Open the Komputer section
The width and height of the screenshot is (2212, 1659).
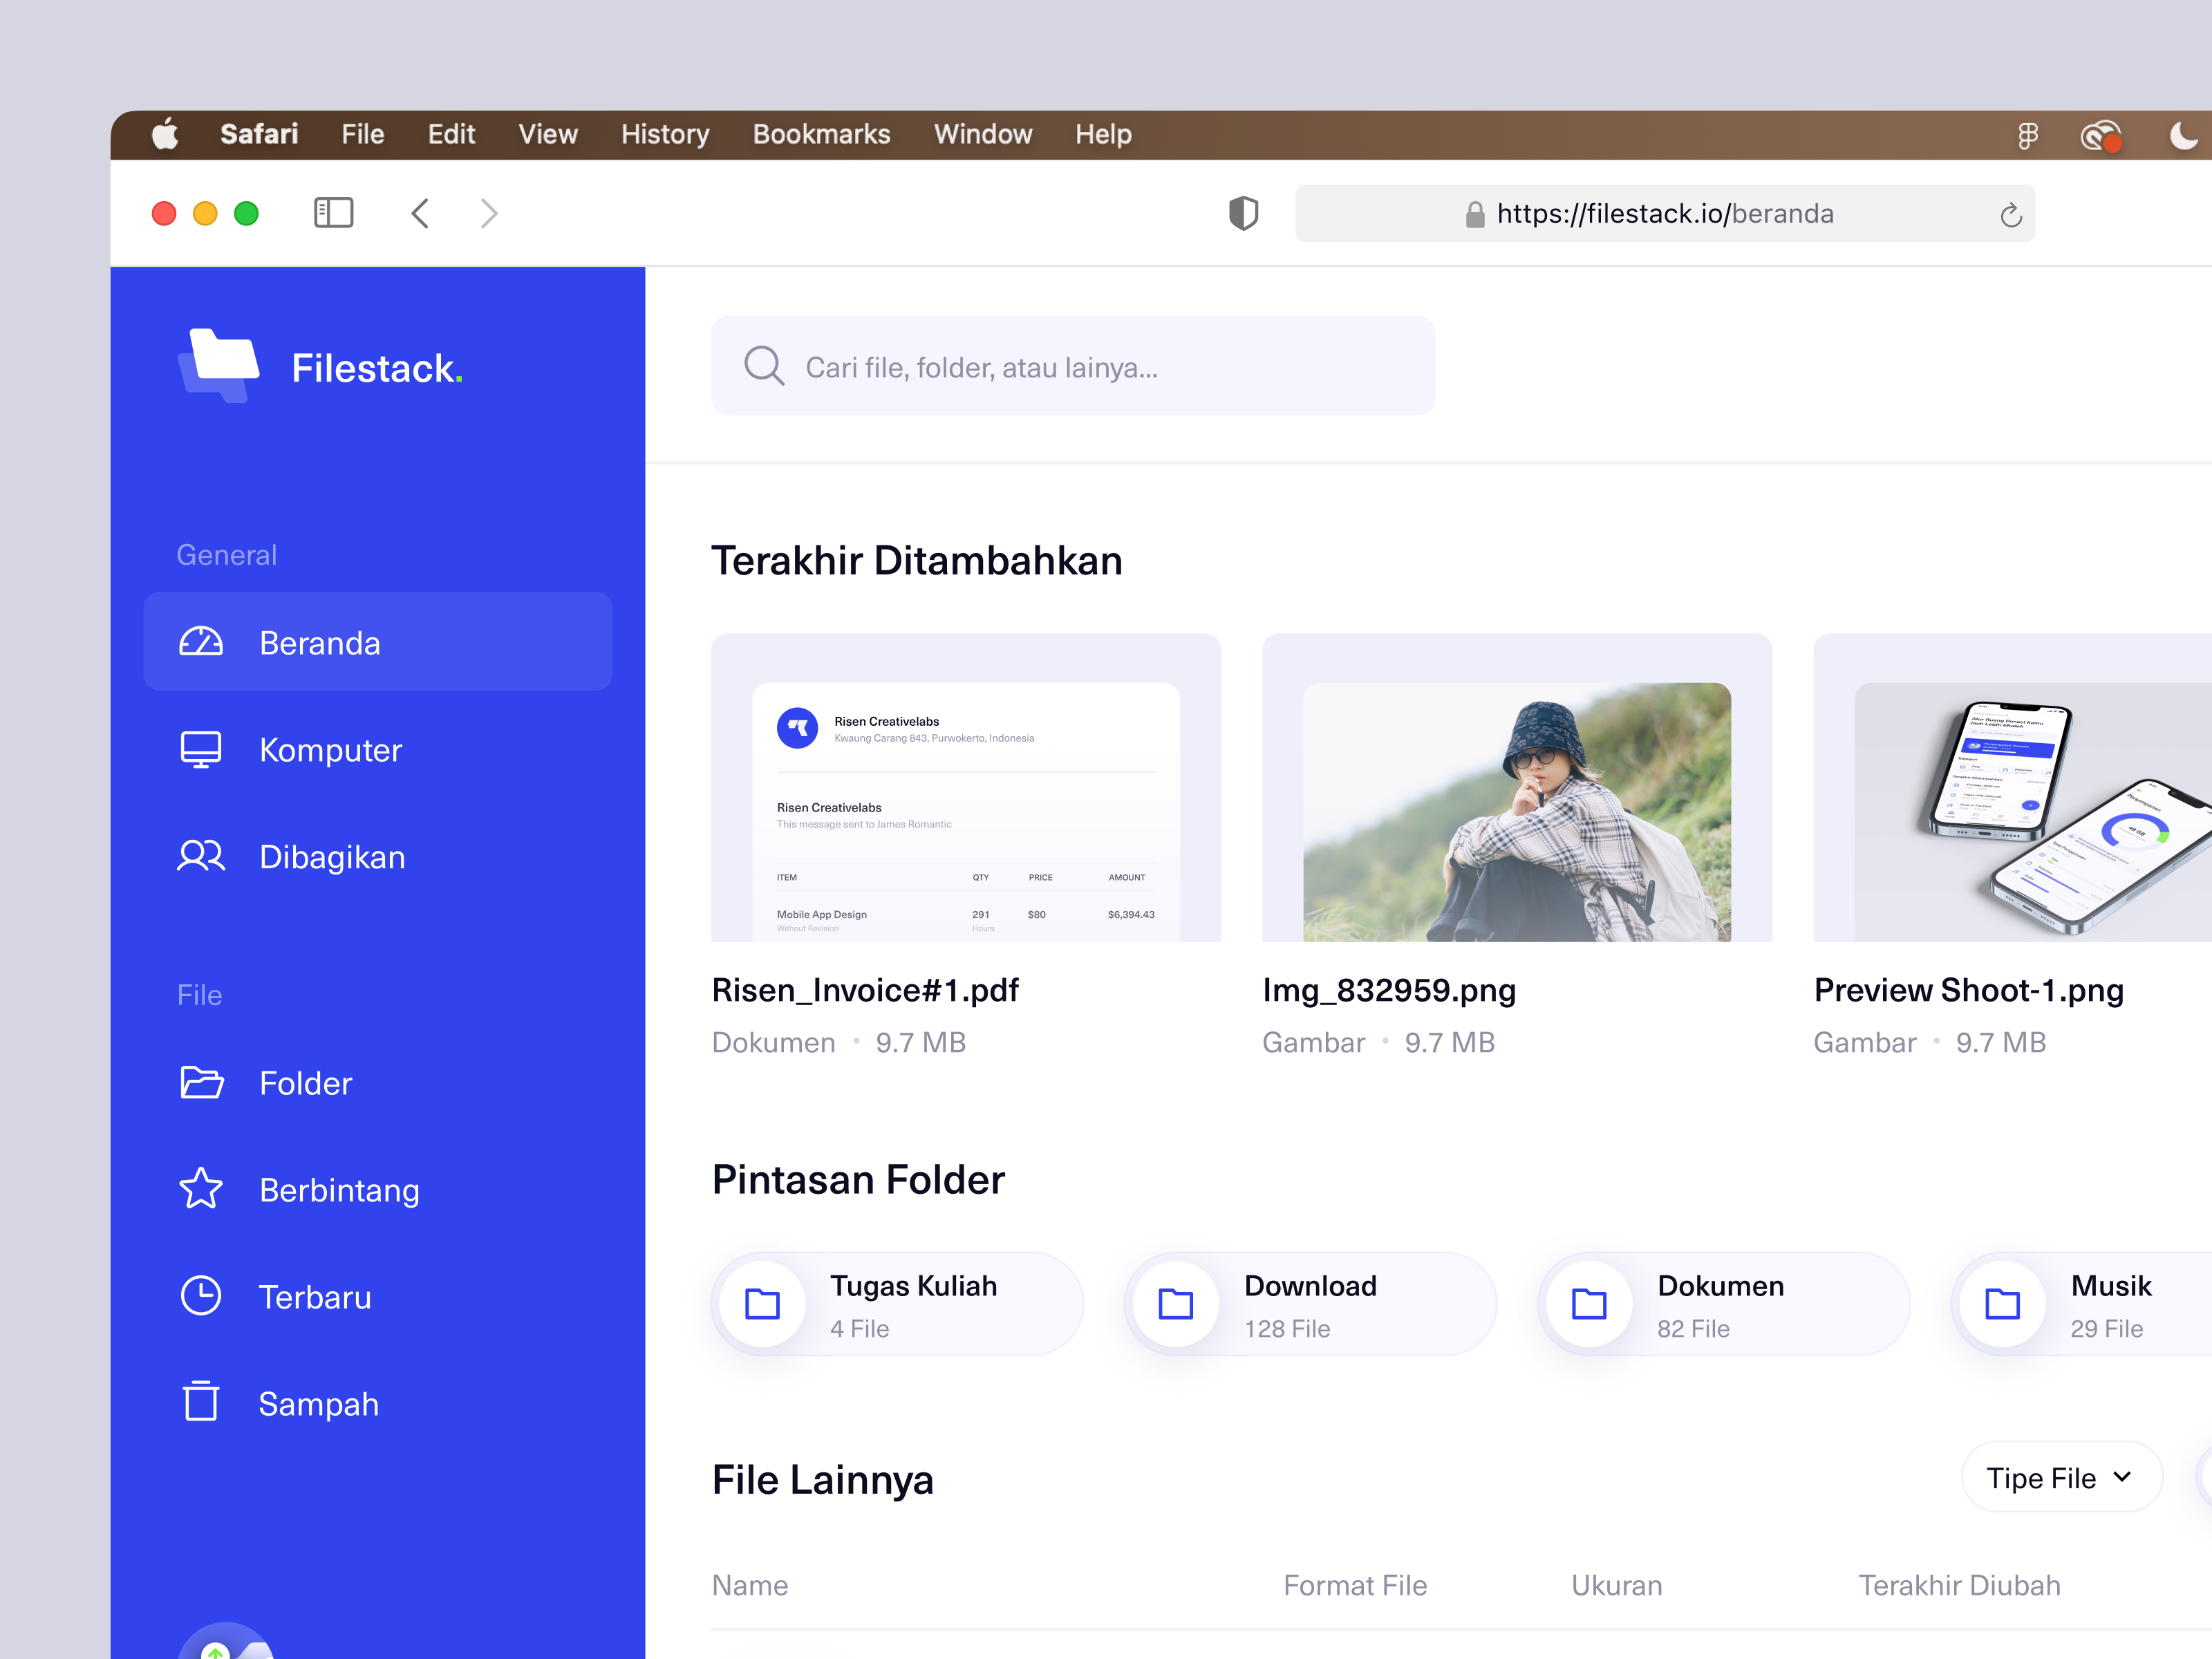[330, 750]
